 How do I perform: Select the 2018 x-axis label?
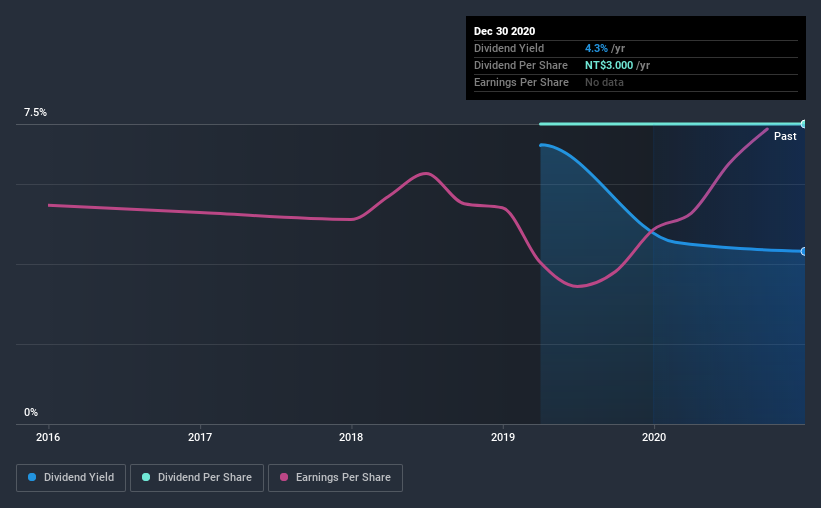pos(351,437)
